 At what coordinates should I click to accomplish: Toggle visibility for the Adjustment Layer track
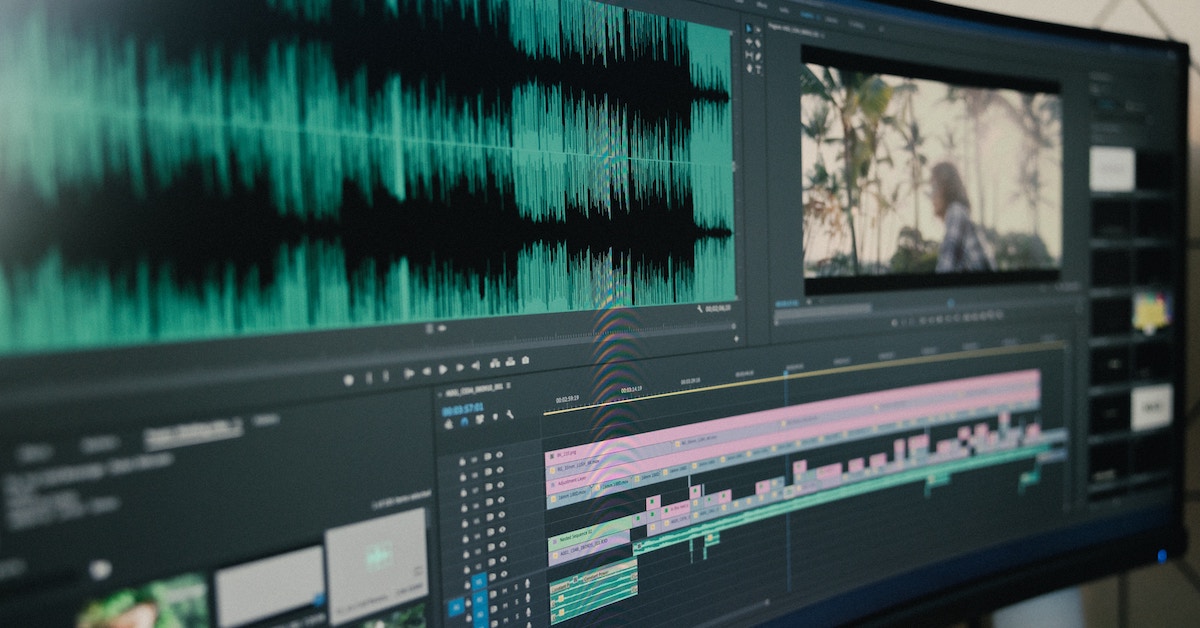(x=500, y=486)
